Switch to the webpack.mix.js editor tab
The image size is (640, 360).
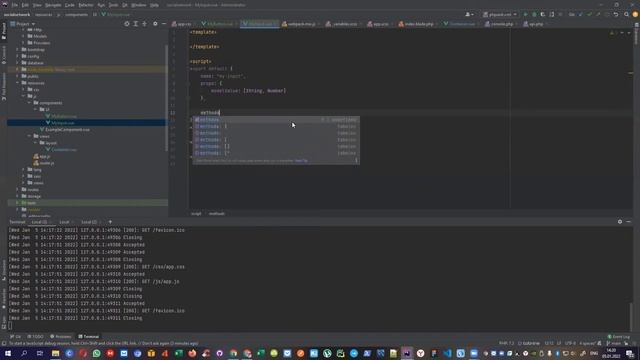[x=299, y=24]
